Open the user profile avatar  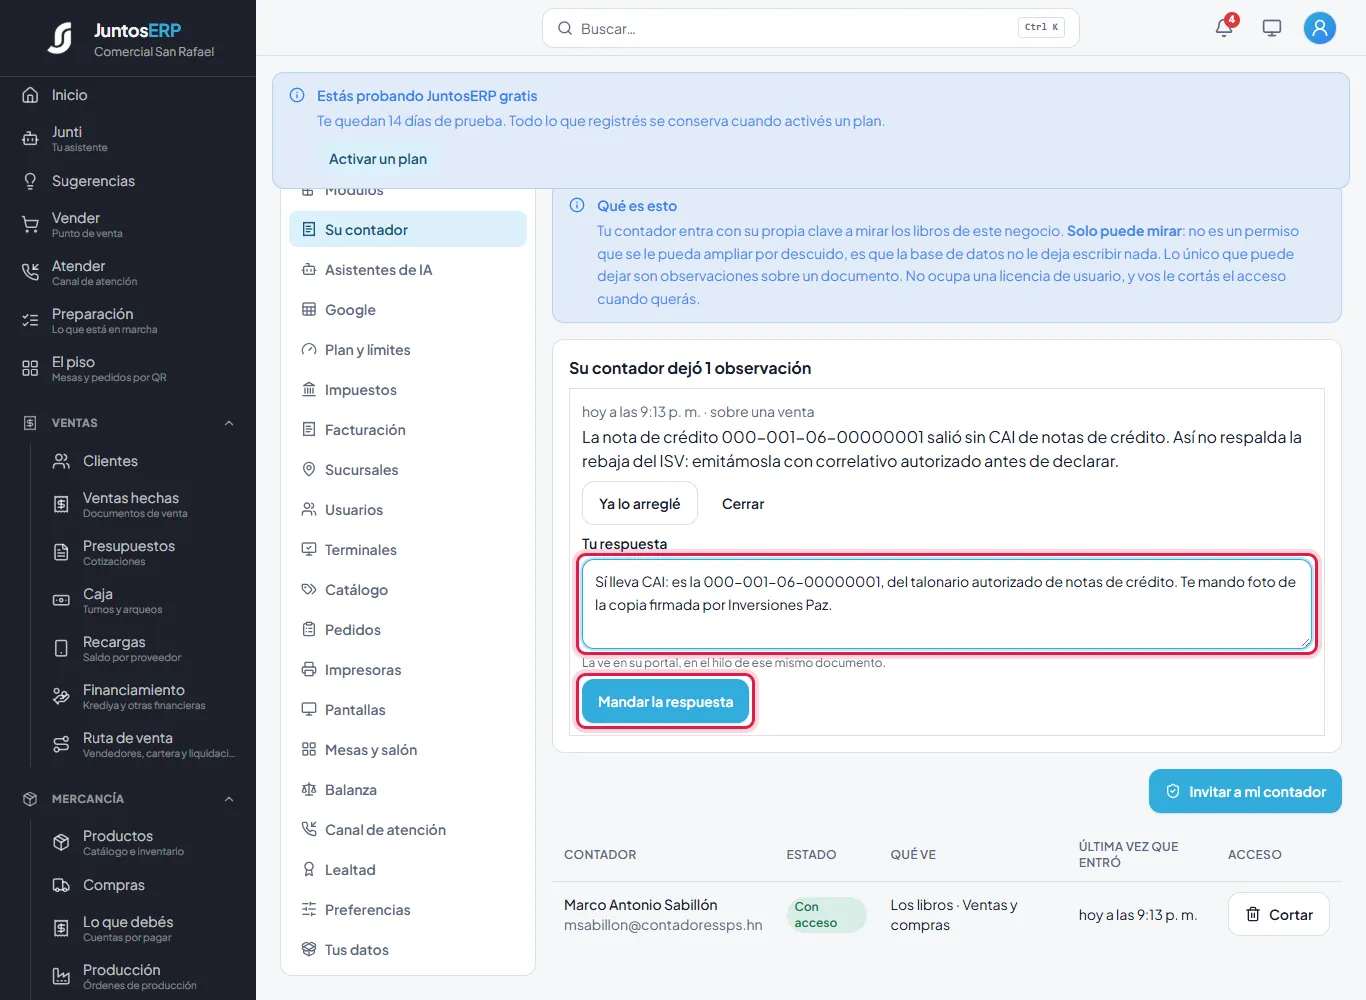point(1320,28)
